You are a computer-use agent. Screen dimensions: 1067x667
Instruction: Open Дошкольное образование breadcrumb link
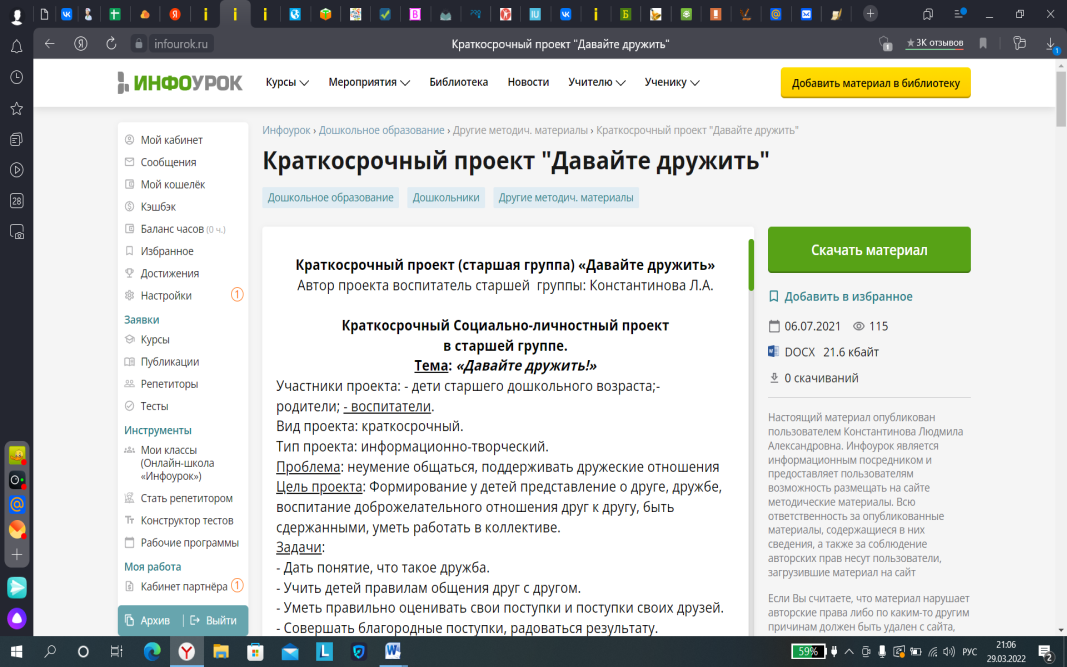tap(381, 130)
